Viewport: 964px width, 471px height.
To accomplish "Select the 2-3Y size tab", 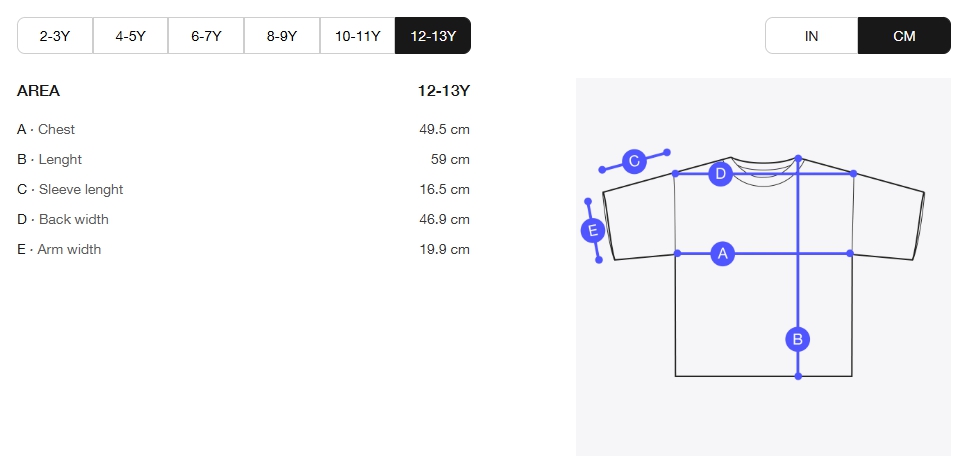I will coord(55,36).
